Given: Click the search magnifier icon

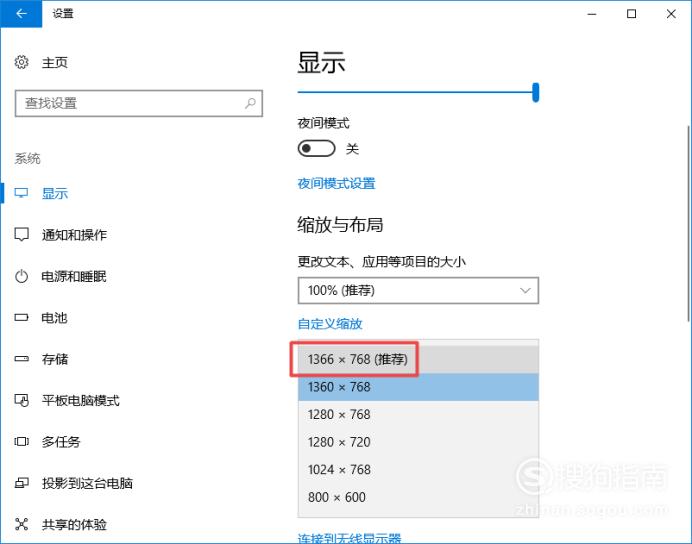Looking at the screenshot, I should tap(250, 103).
